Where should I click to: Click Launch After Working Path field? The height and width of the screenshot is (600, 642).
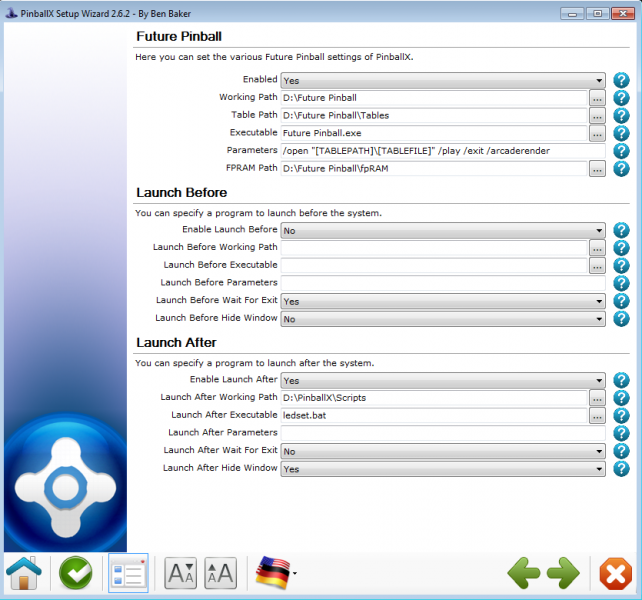[434, 398]
